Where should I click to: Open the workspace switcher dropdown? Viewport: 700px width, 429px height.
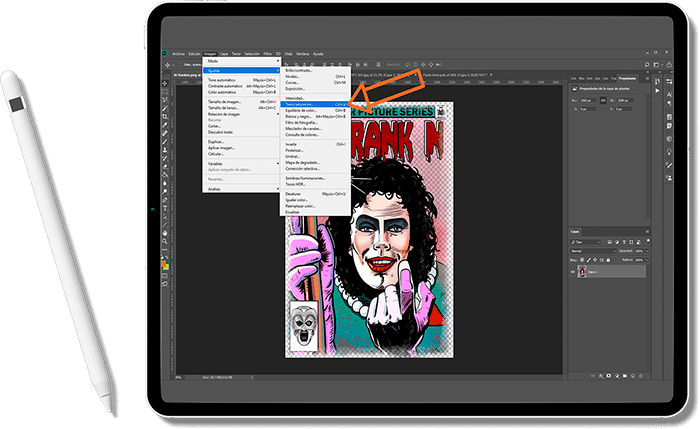point(658,65)
